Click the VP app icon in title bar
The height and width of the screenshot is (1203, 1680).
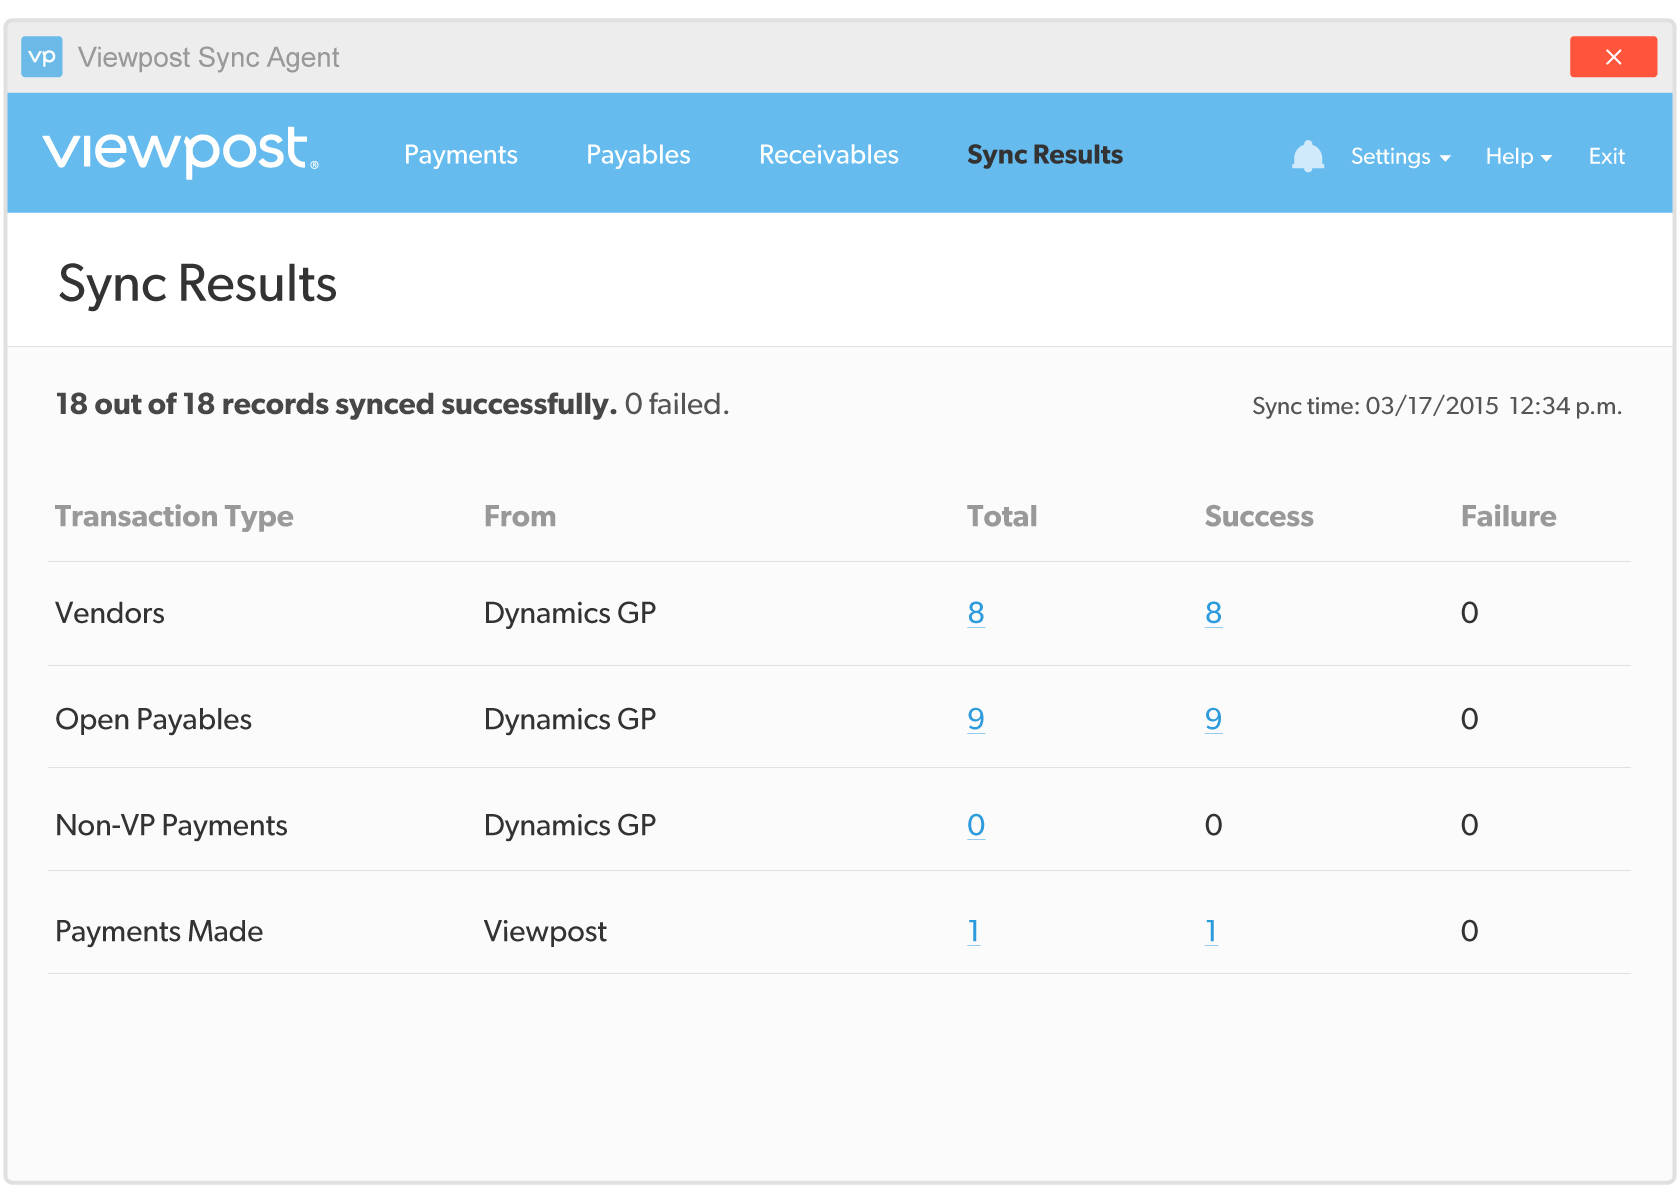point(42,57)
